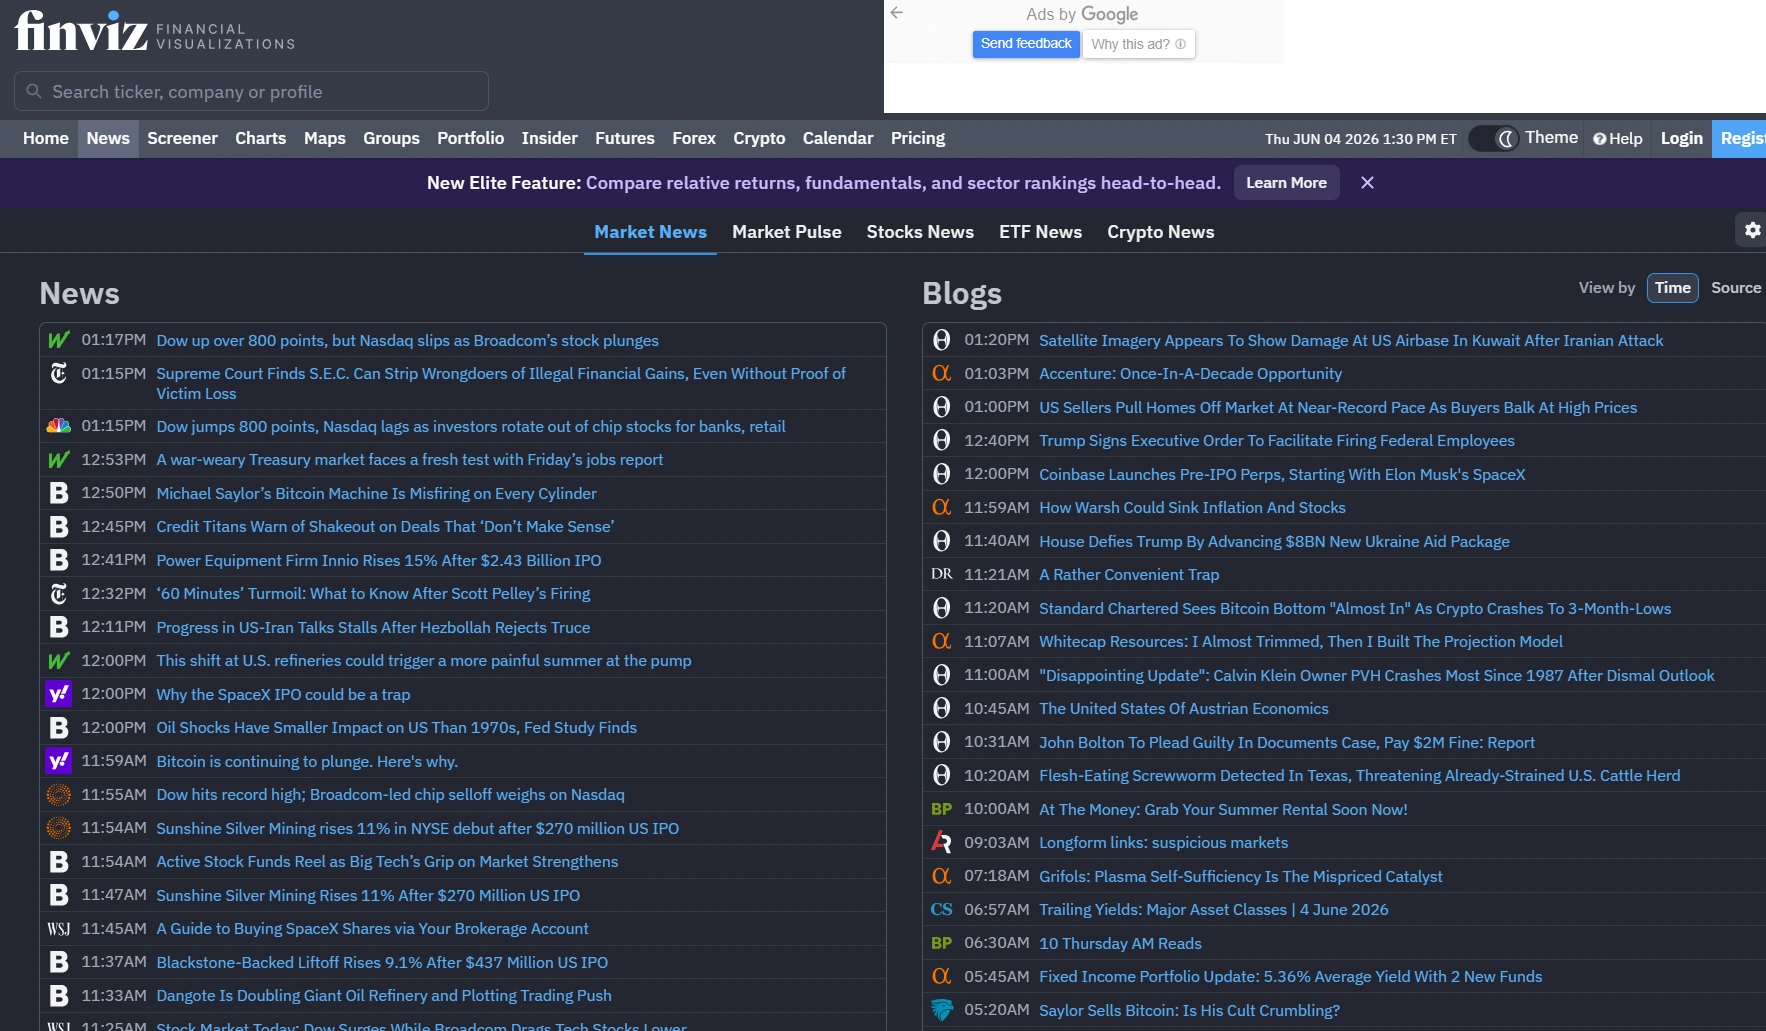1766x1031 pixels.
Task: Open Charts from the navigation bar
Action: pyautogui.click(x=260, y=139)
